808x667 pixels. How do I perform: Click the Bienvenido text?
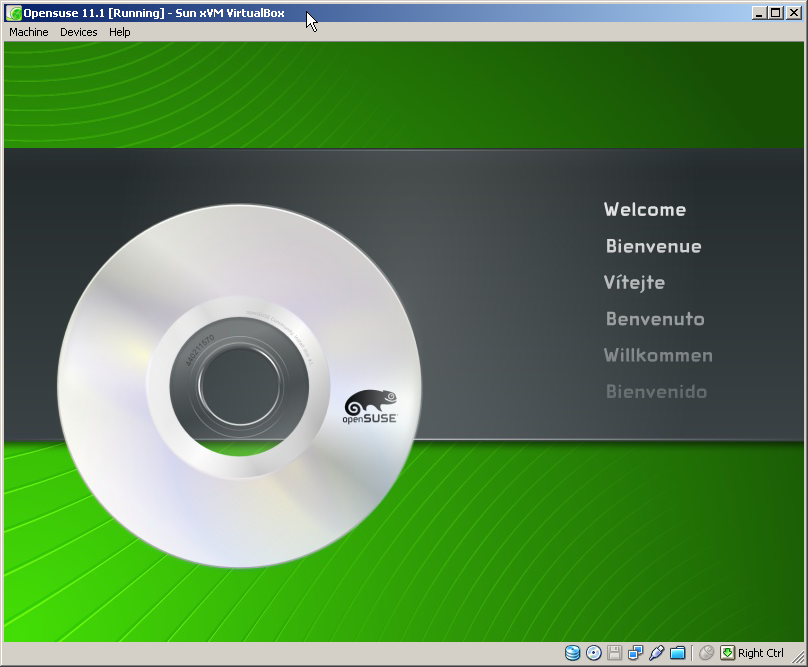[x=656, y=392]
